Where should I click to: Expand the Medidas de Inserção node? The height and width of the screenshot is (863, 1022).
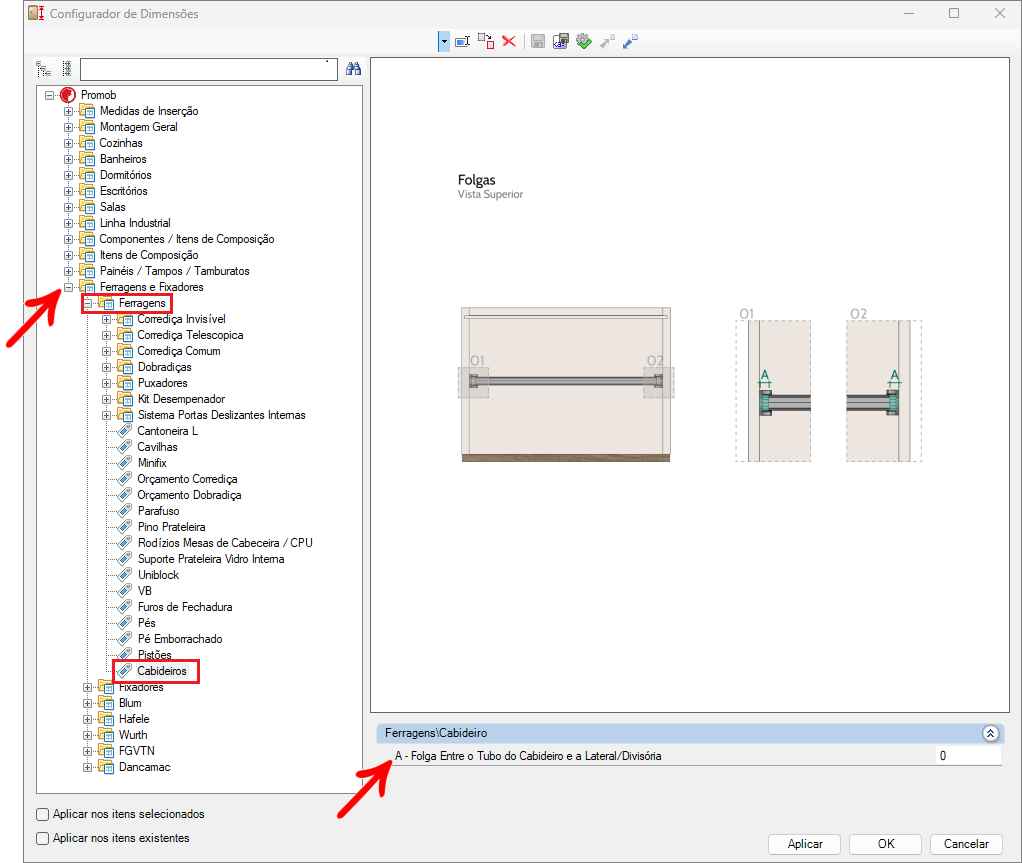[x=68, y=111]
